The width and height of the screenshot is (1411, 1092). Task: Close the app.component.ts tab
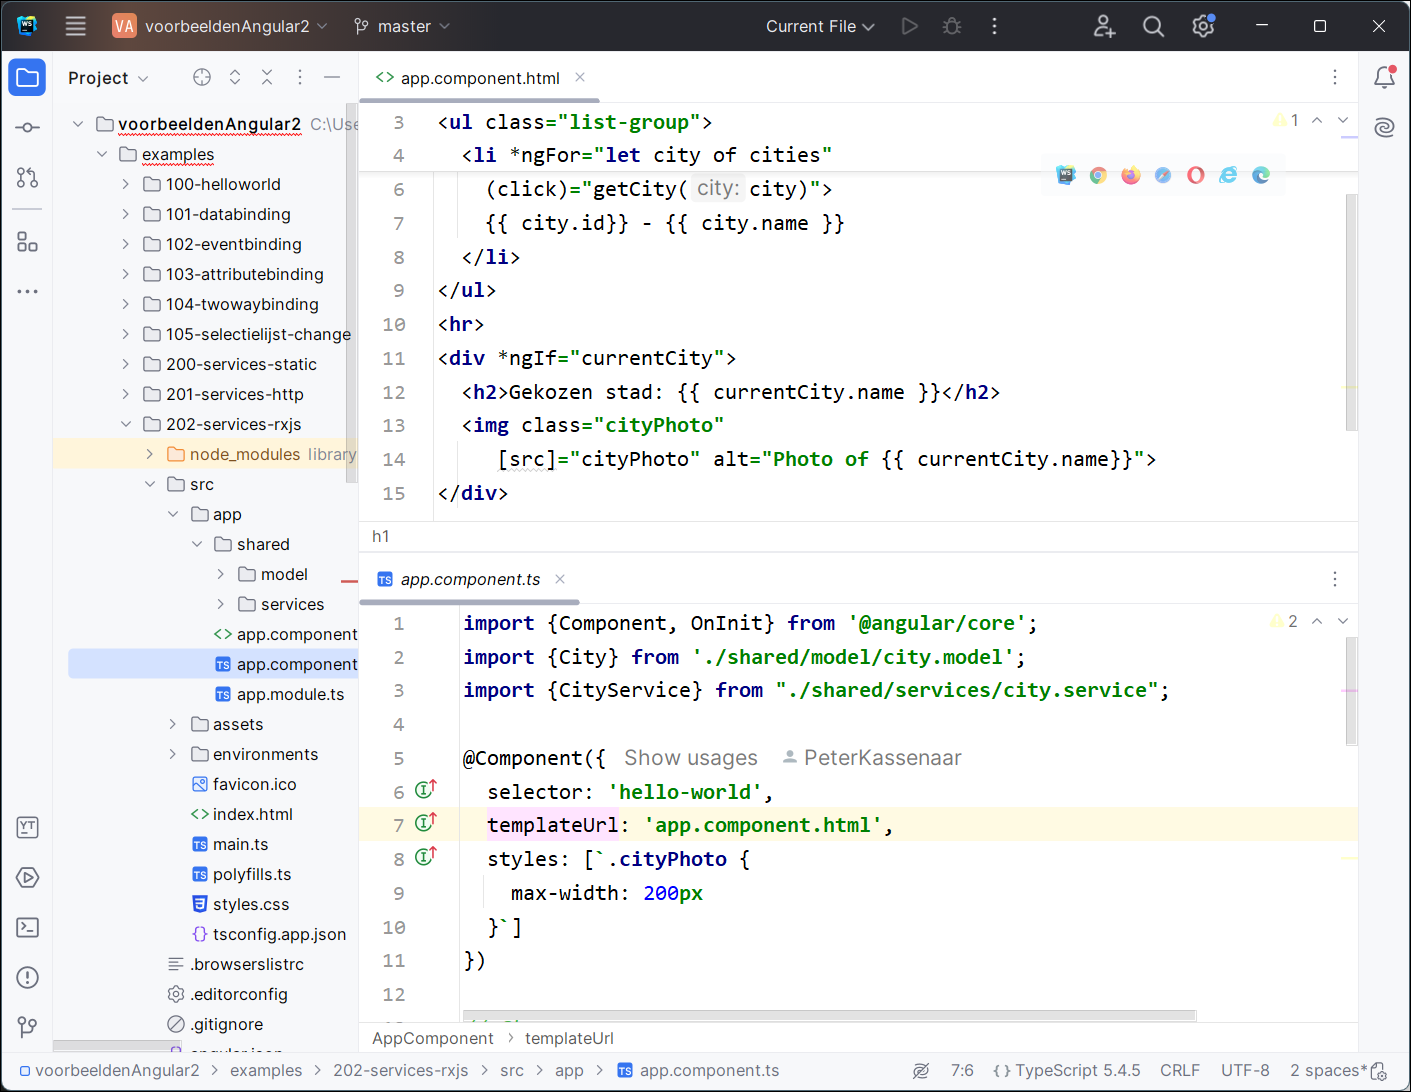click(560, 579)
